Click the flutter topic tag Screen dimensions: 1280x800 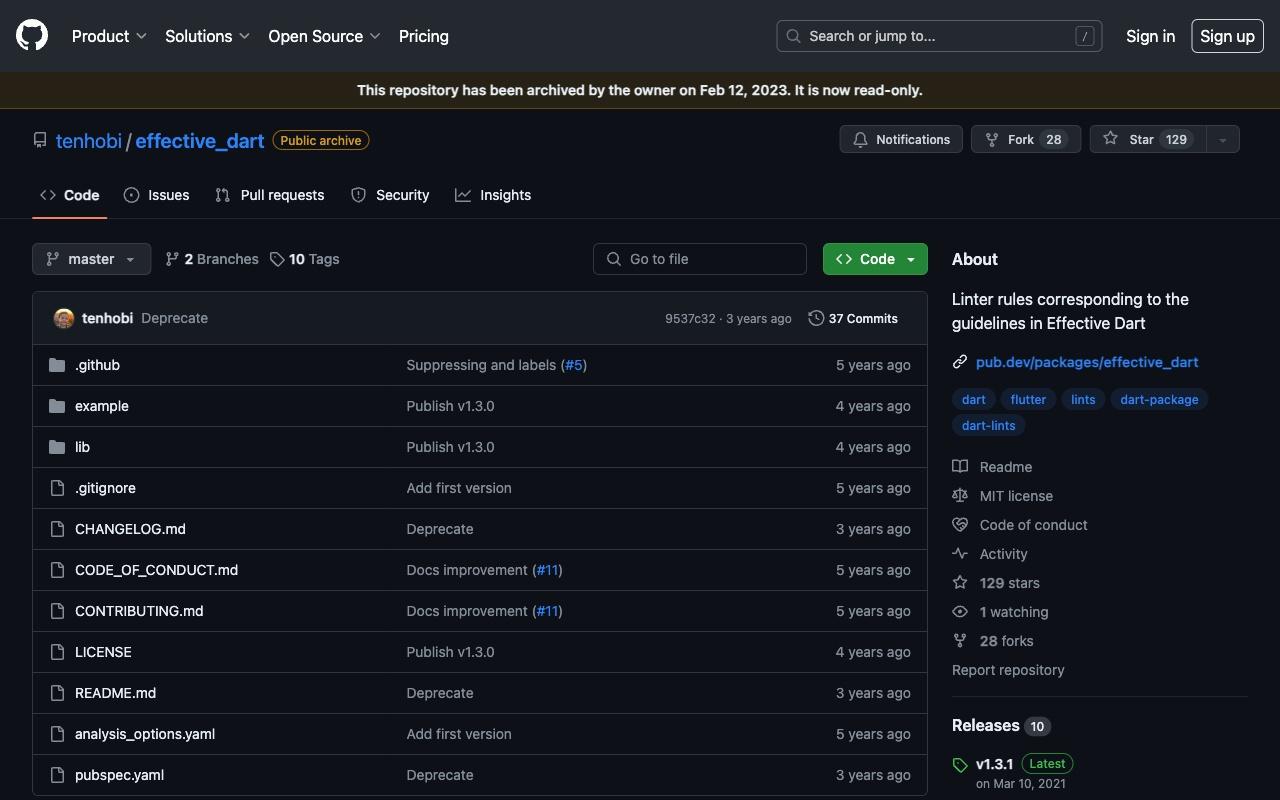[1028, 399]
